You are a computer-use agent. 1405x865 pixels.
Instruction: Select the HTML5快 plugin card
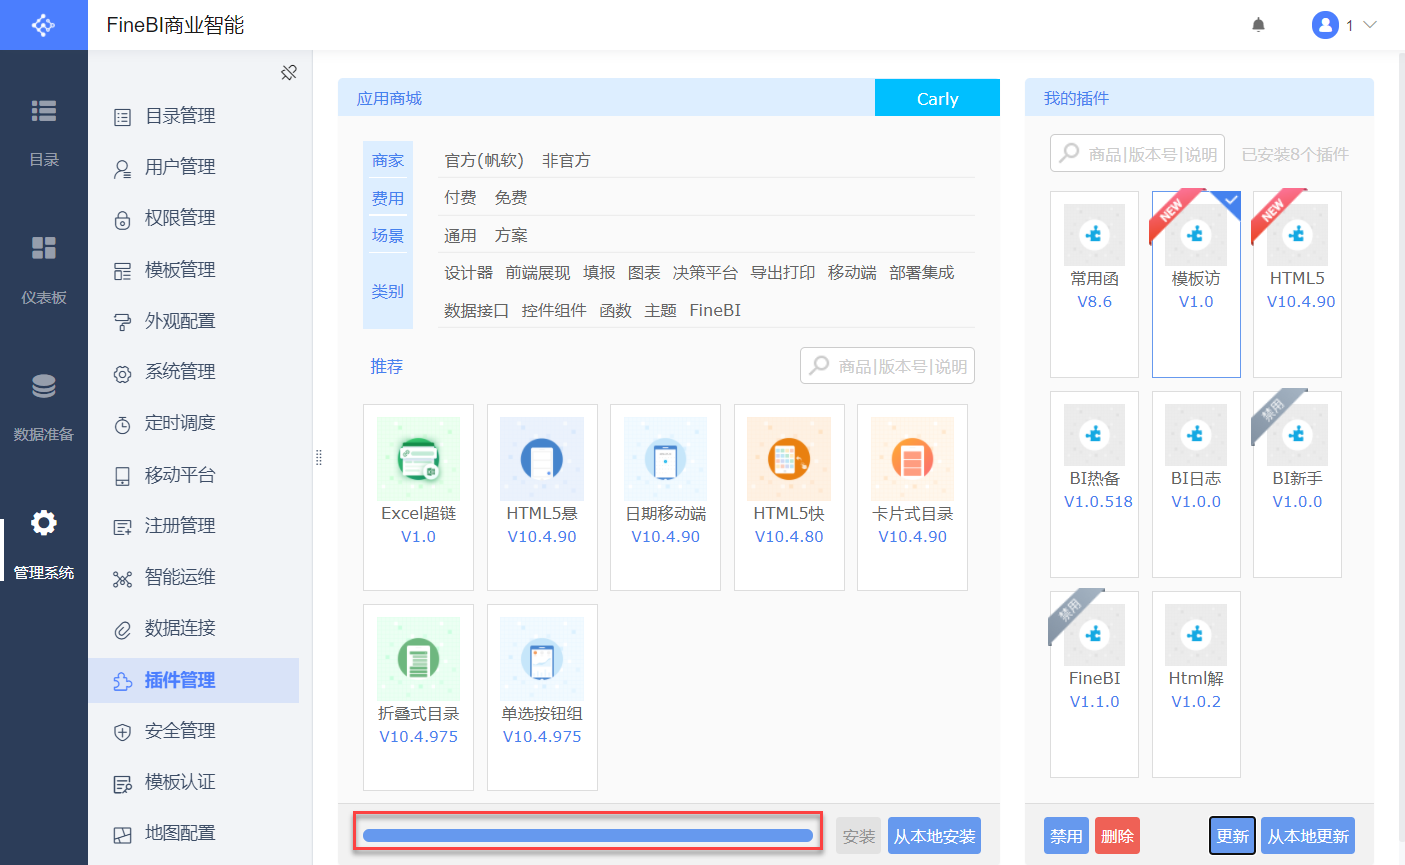click(789, 497)
